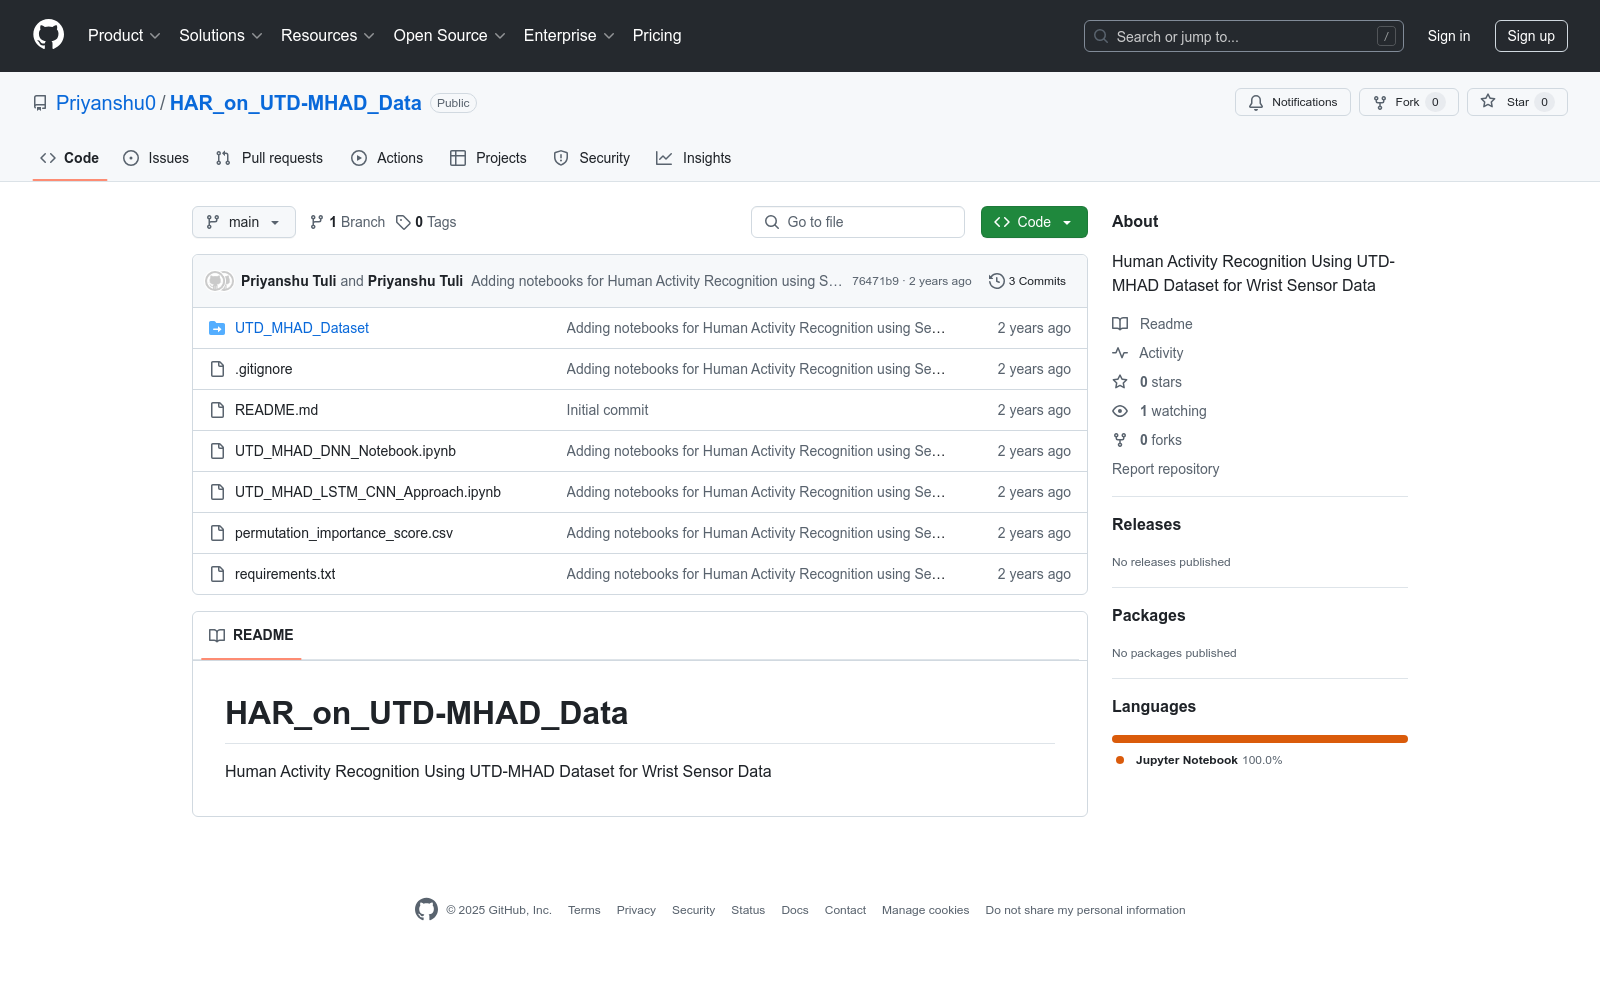Click the eye icon beside 1 watching
Image resolution: width=1600 pixels, height=1000 pixels.
click(1120, 411)
